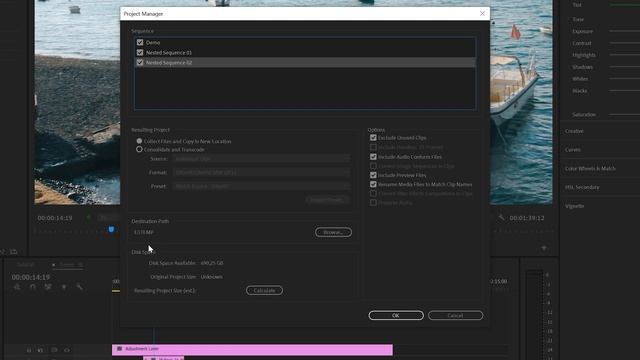This screenshot has width=640, height=360.
Task: Toggle Include Preview Files checkbox
Action: click(x=373, y=175)
